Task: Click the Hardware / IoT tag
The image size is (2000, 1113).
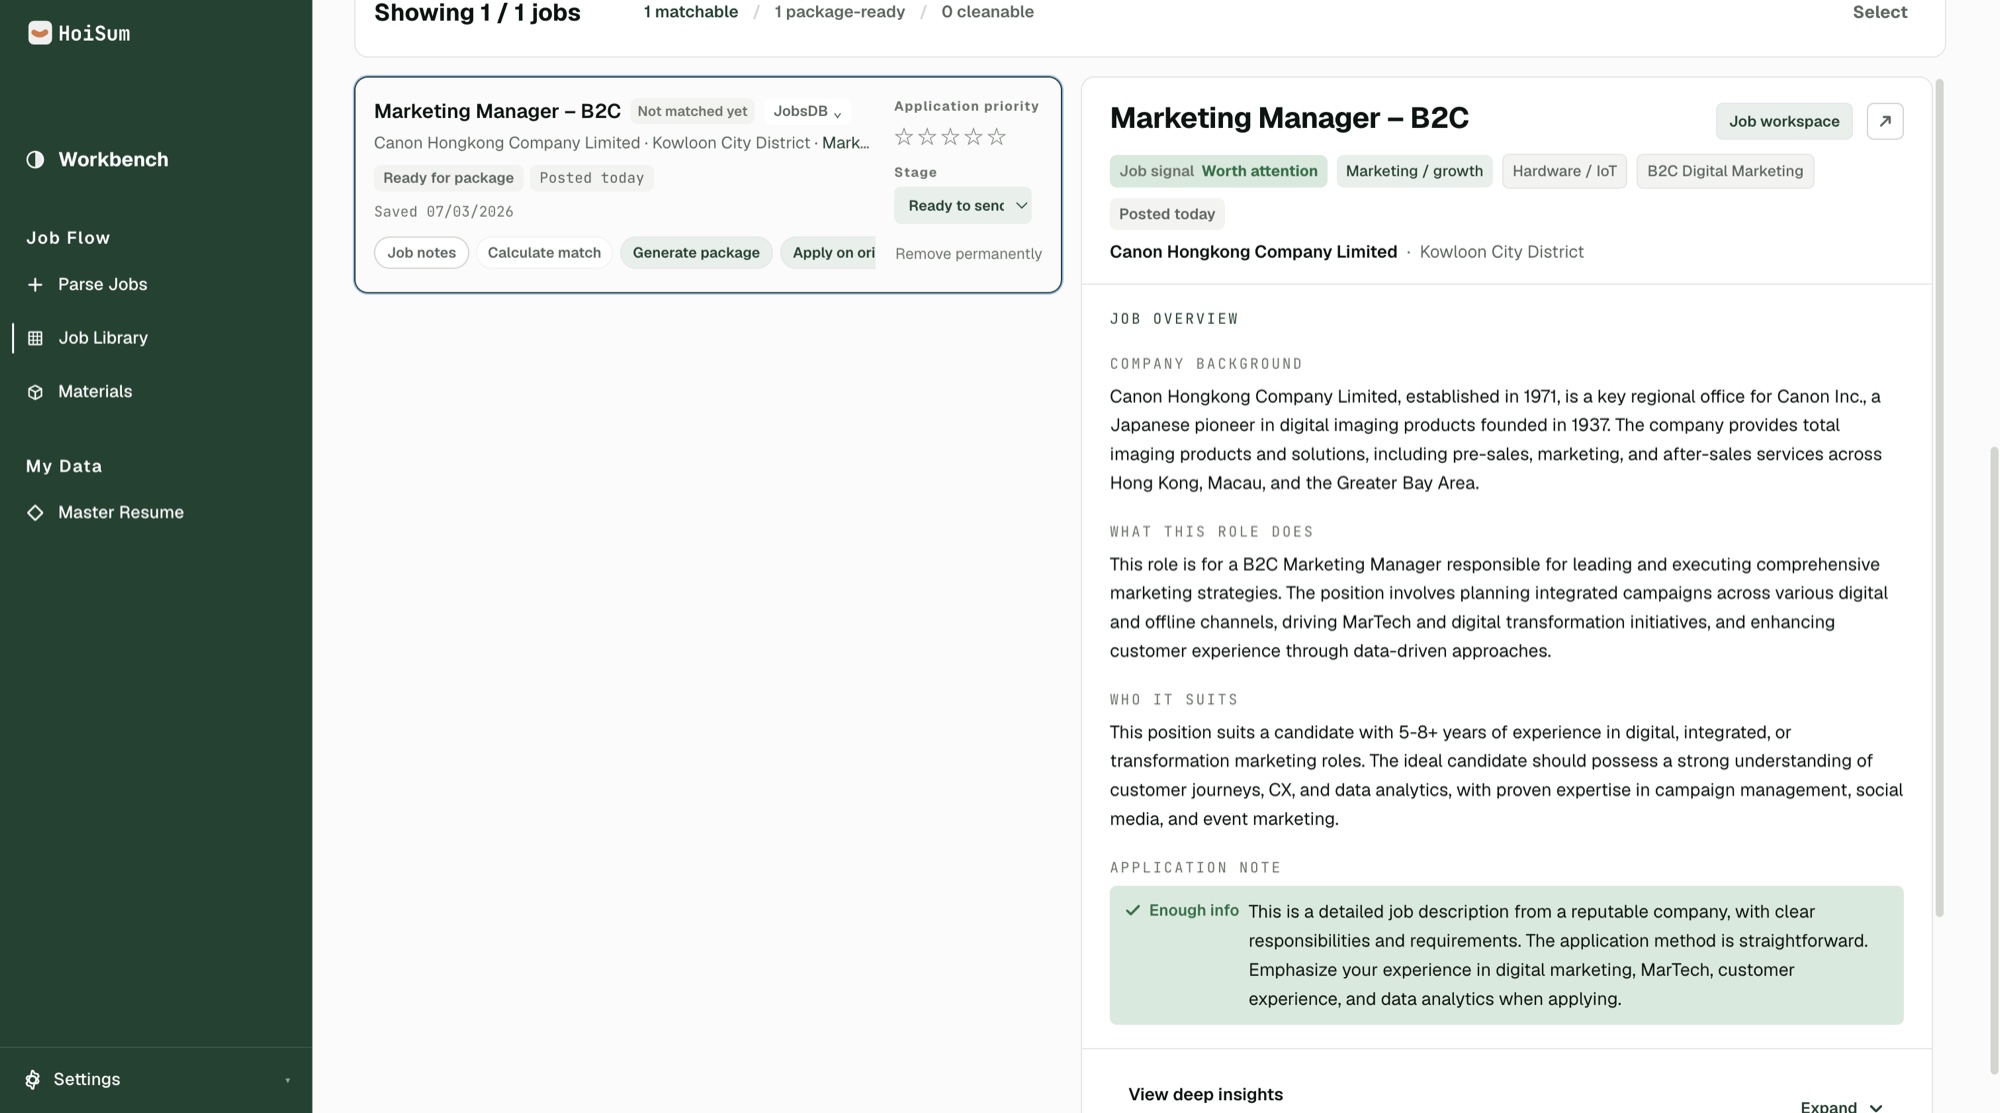Action: pos(1564,171)
